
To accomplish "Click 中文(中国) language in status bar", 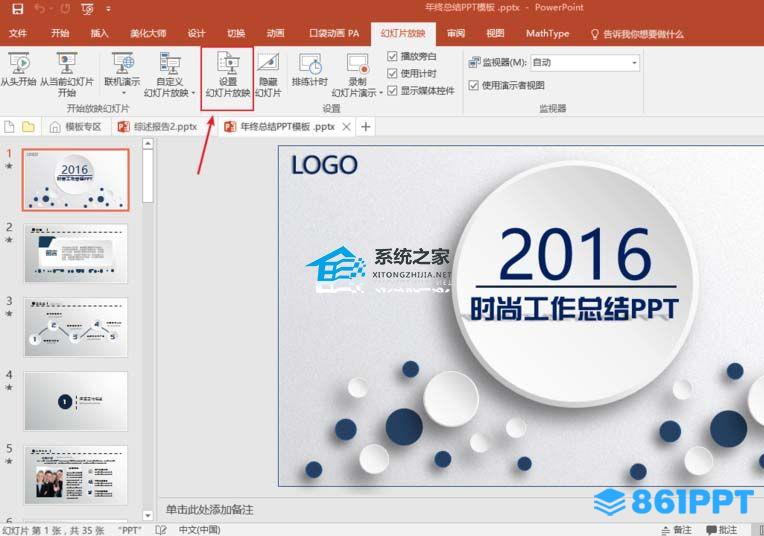I will click(x=199, y=530).
